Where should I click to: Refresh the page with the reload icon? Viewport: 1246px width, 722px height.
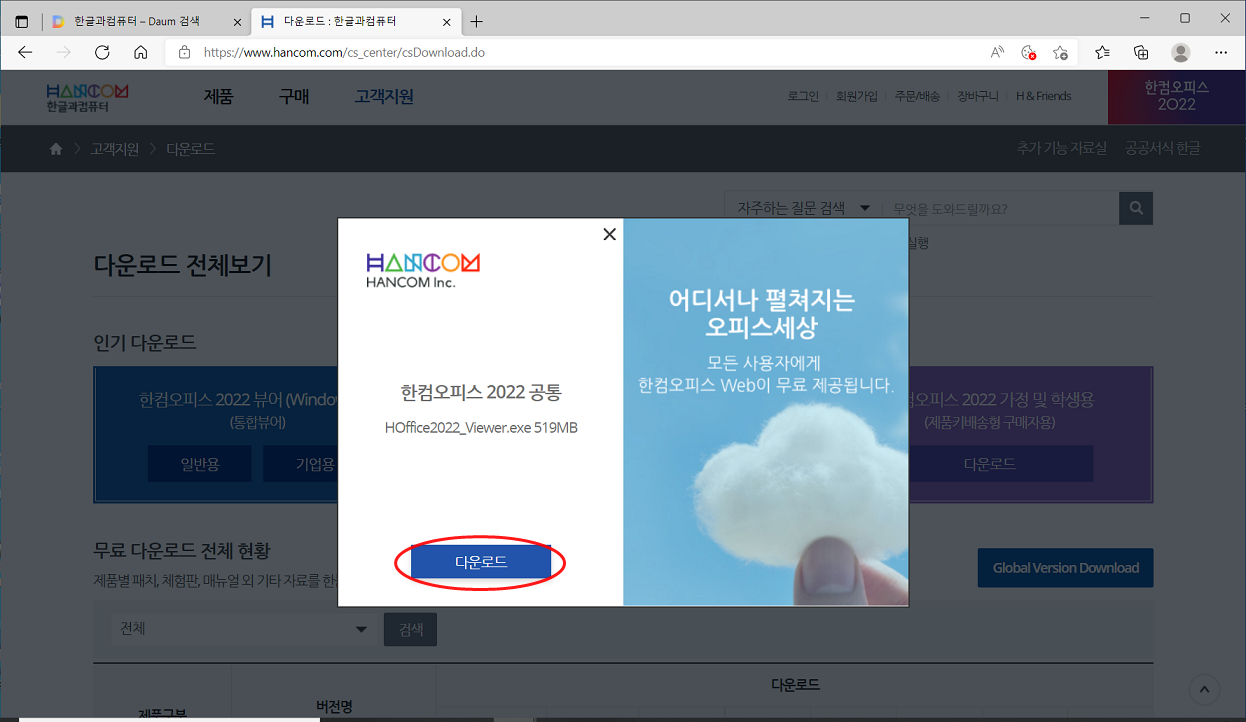tap(102, 52)
